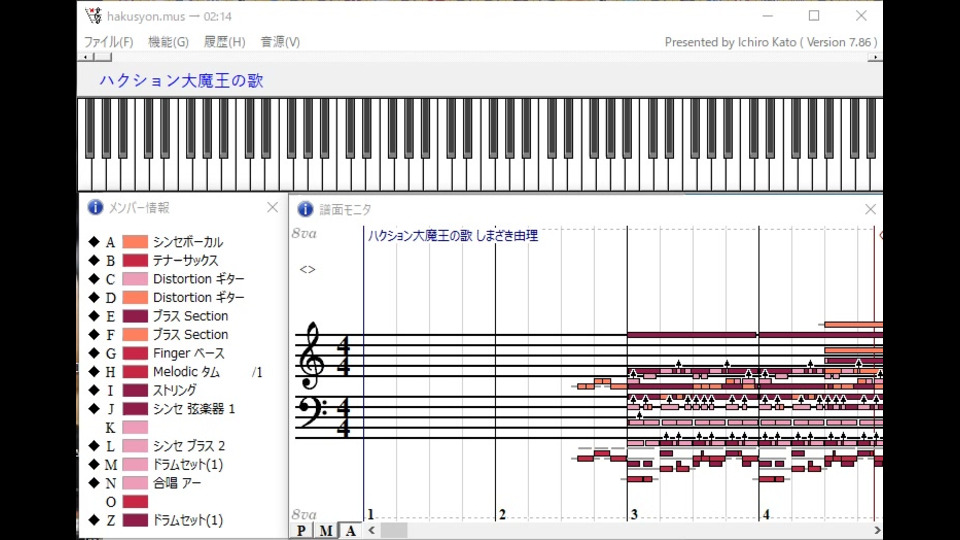Maximize the hakusyon.mus window

[x=814, y=16]
